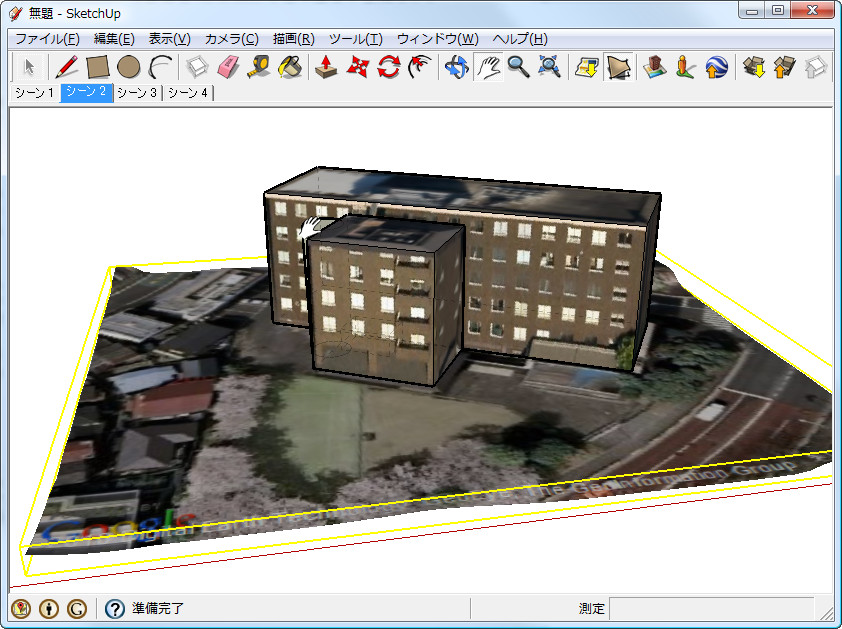Pick the Eraser tool
The width and height of the screenshot is (842, 629).
(227, 69)
